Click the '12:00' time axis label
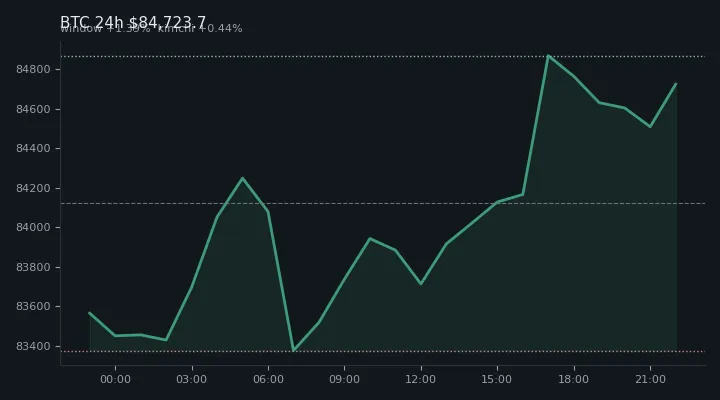 click(x=421, y=379)
